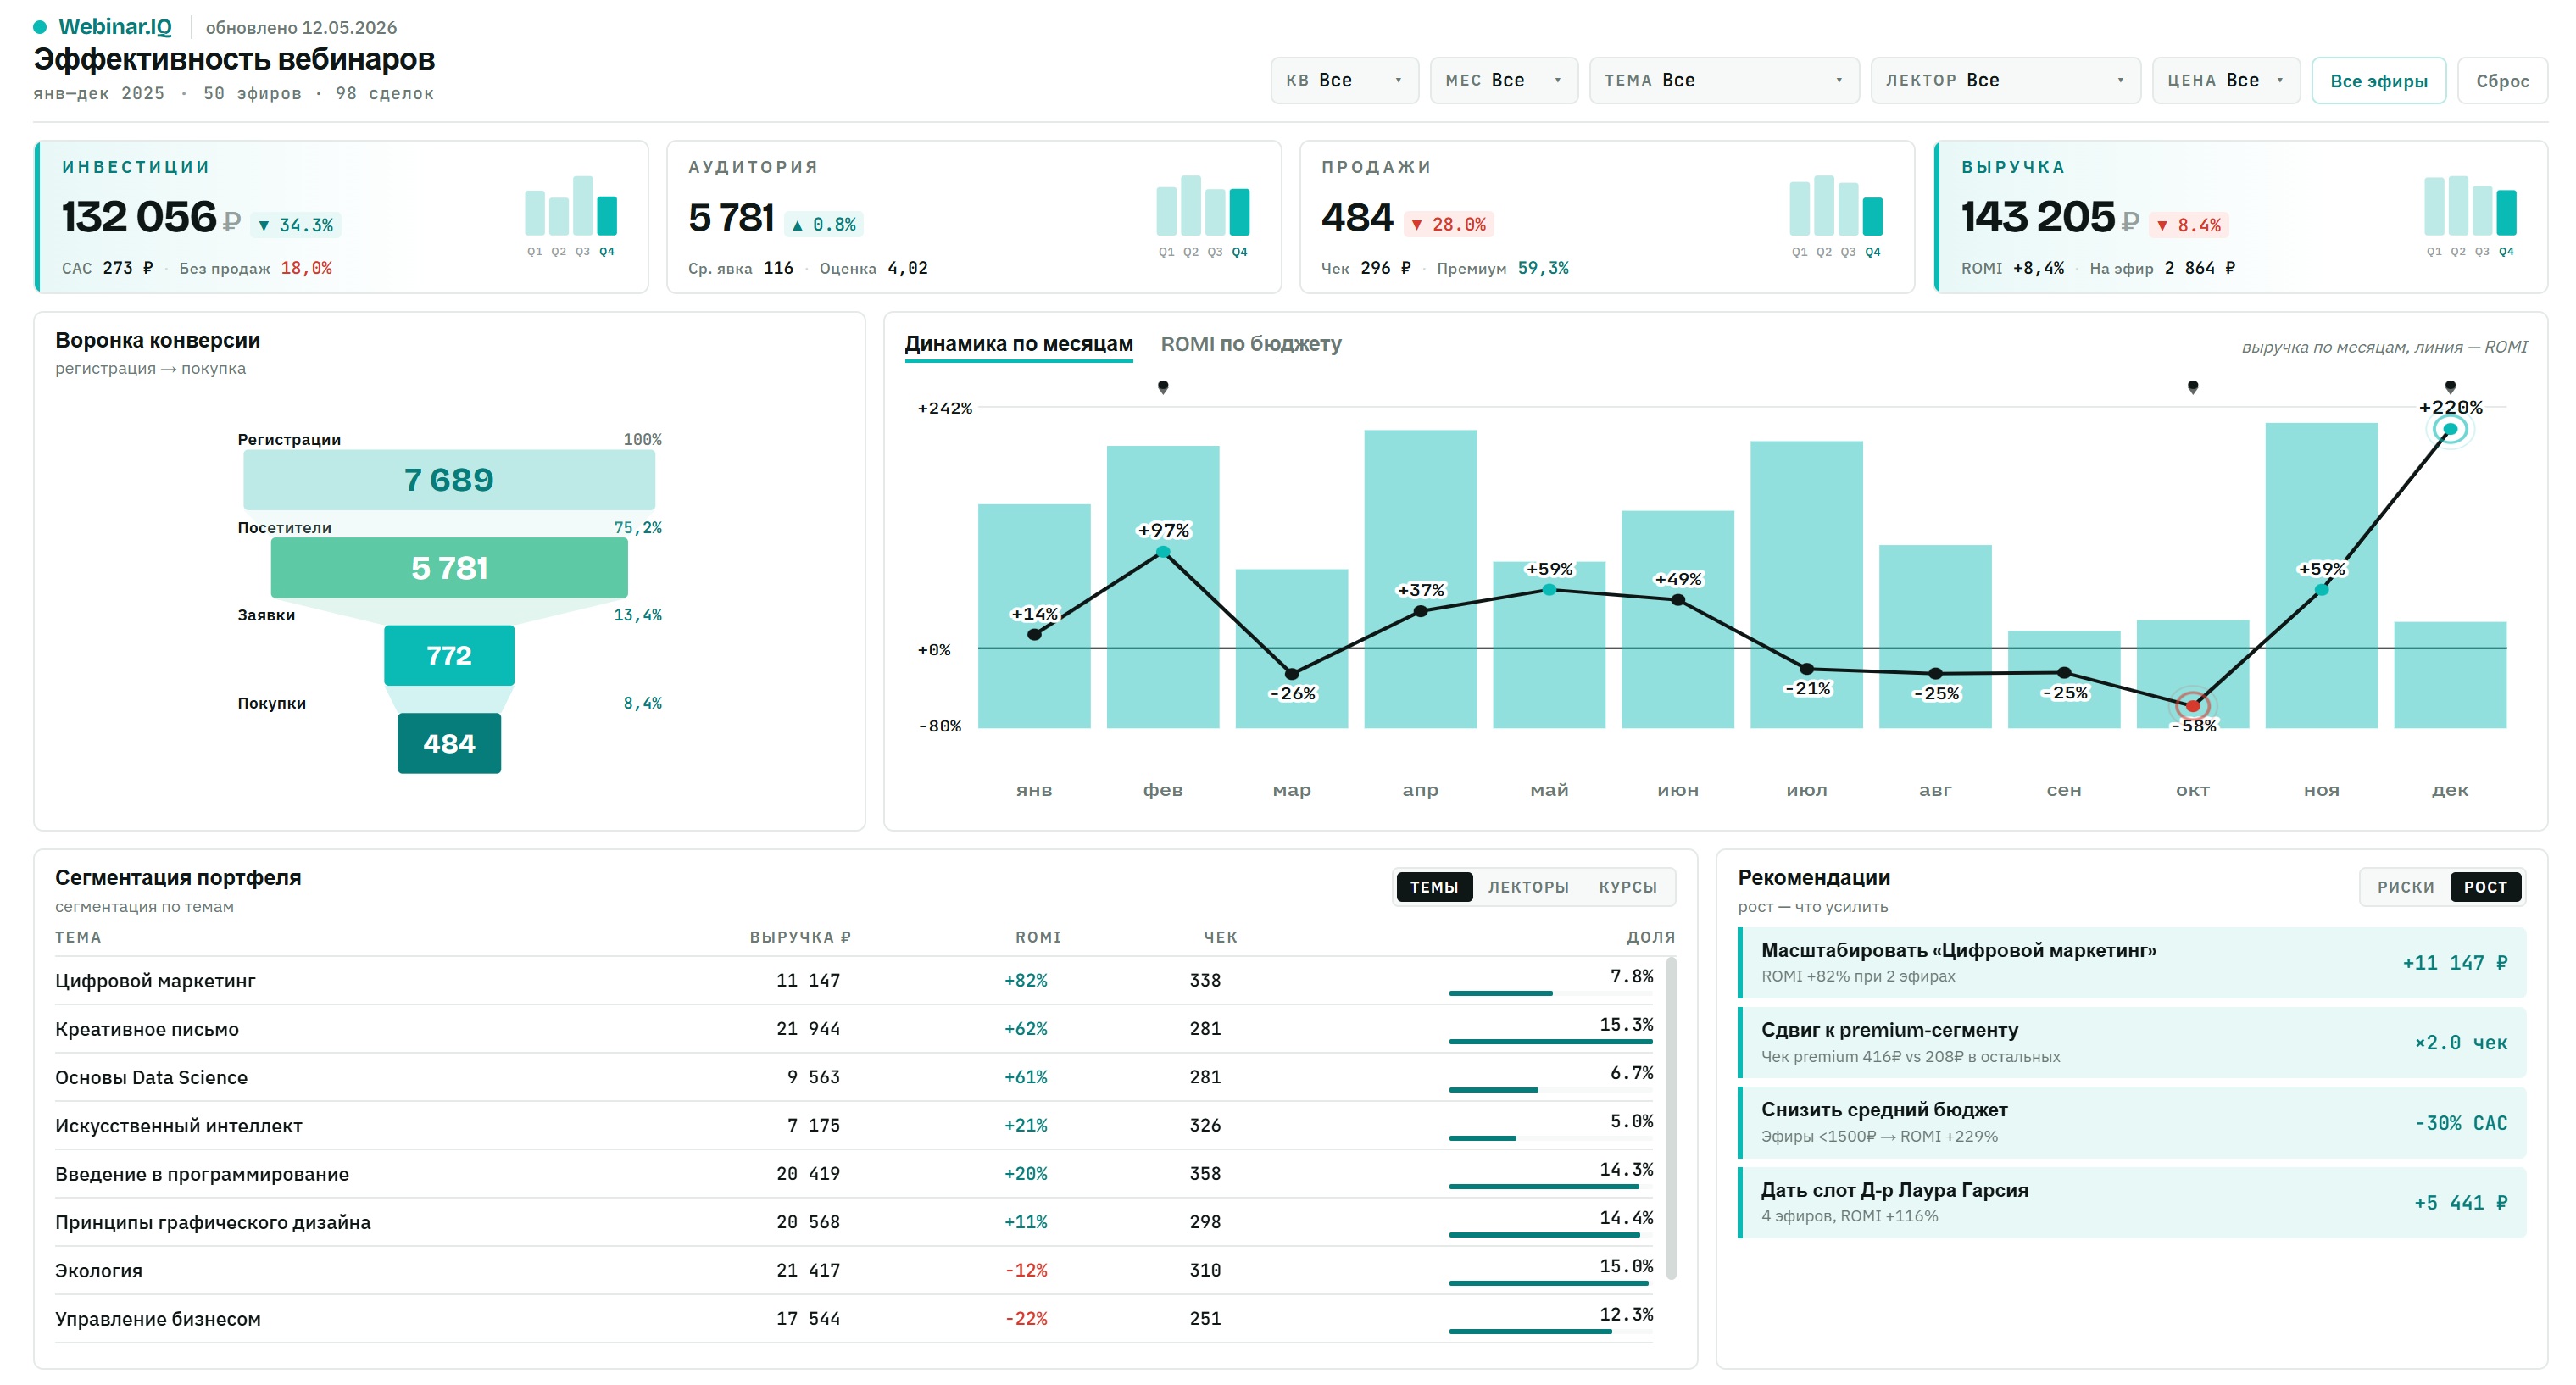Select the ТЕМЫ segmentation toggle

1433,887
